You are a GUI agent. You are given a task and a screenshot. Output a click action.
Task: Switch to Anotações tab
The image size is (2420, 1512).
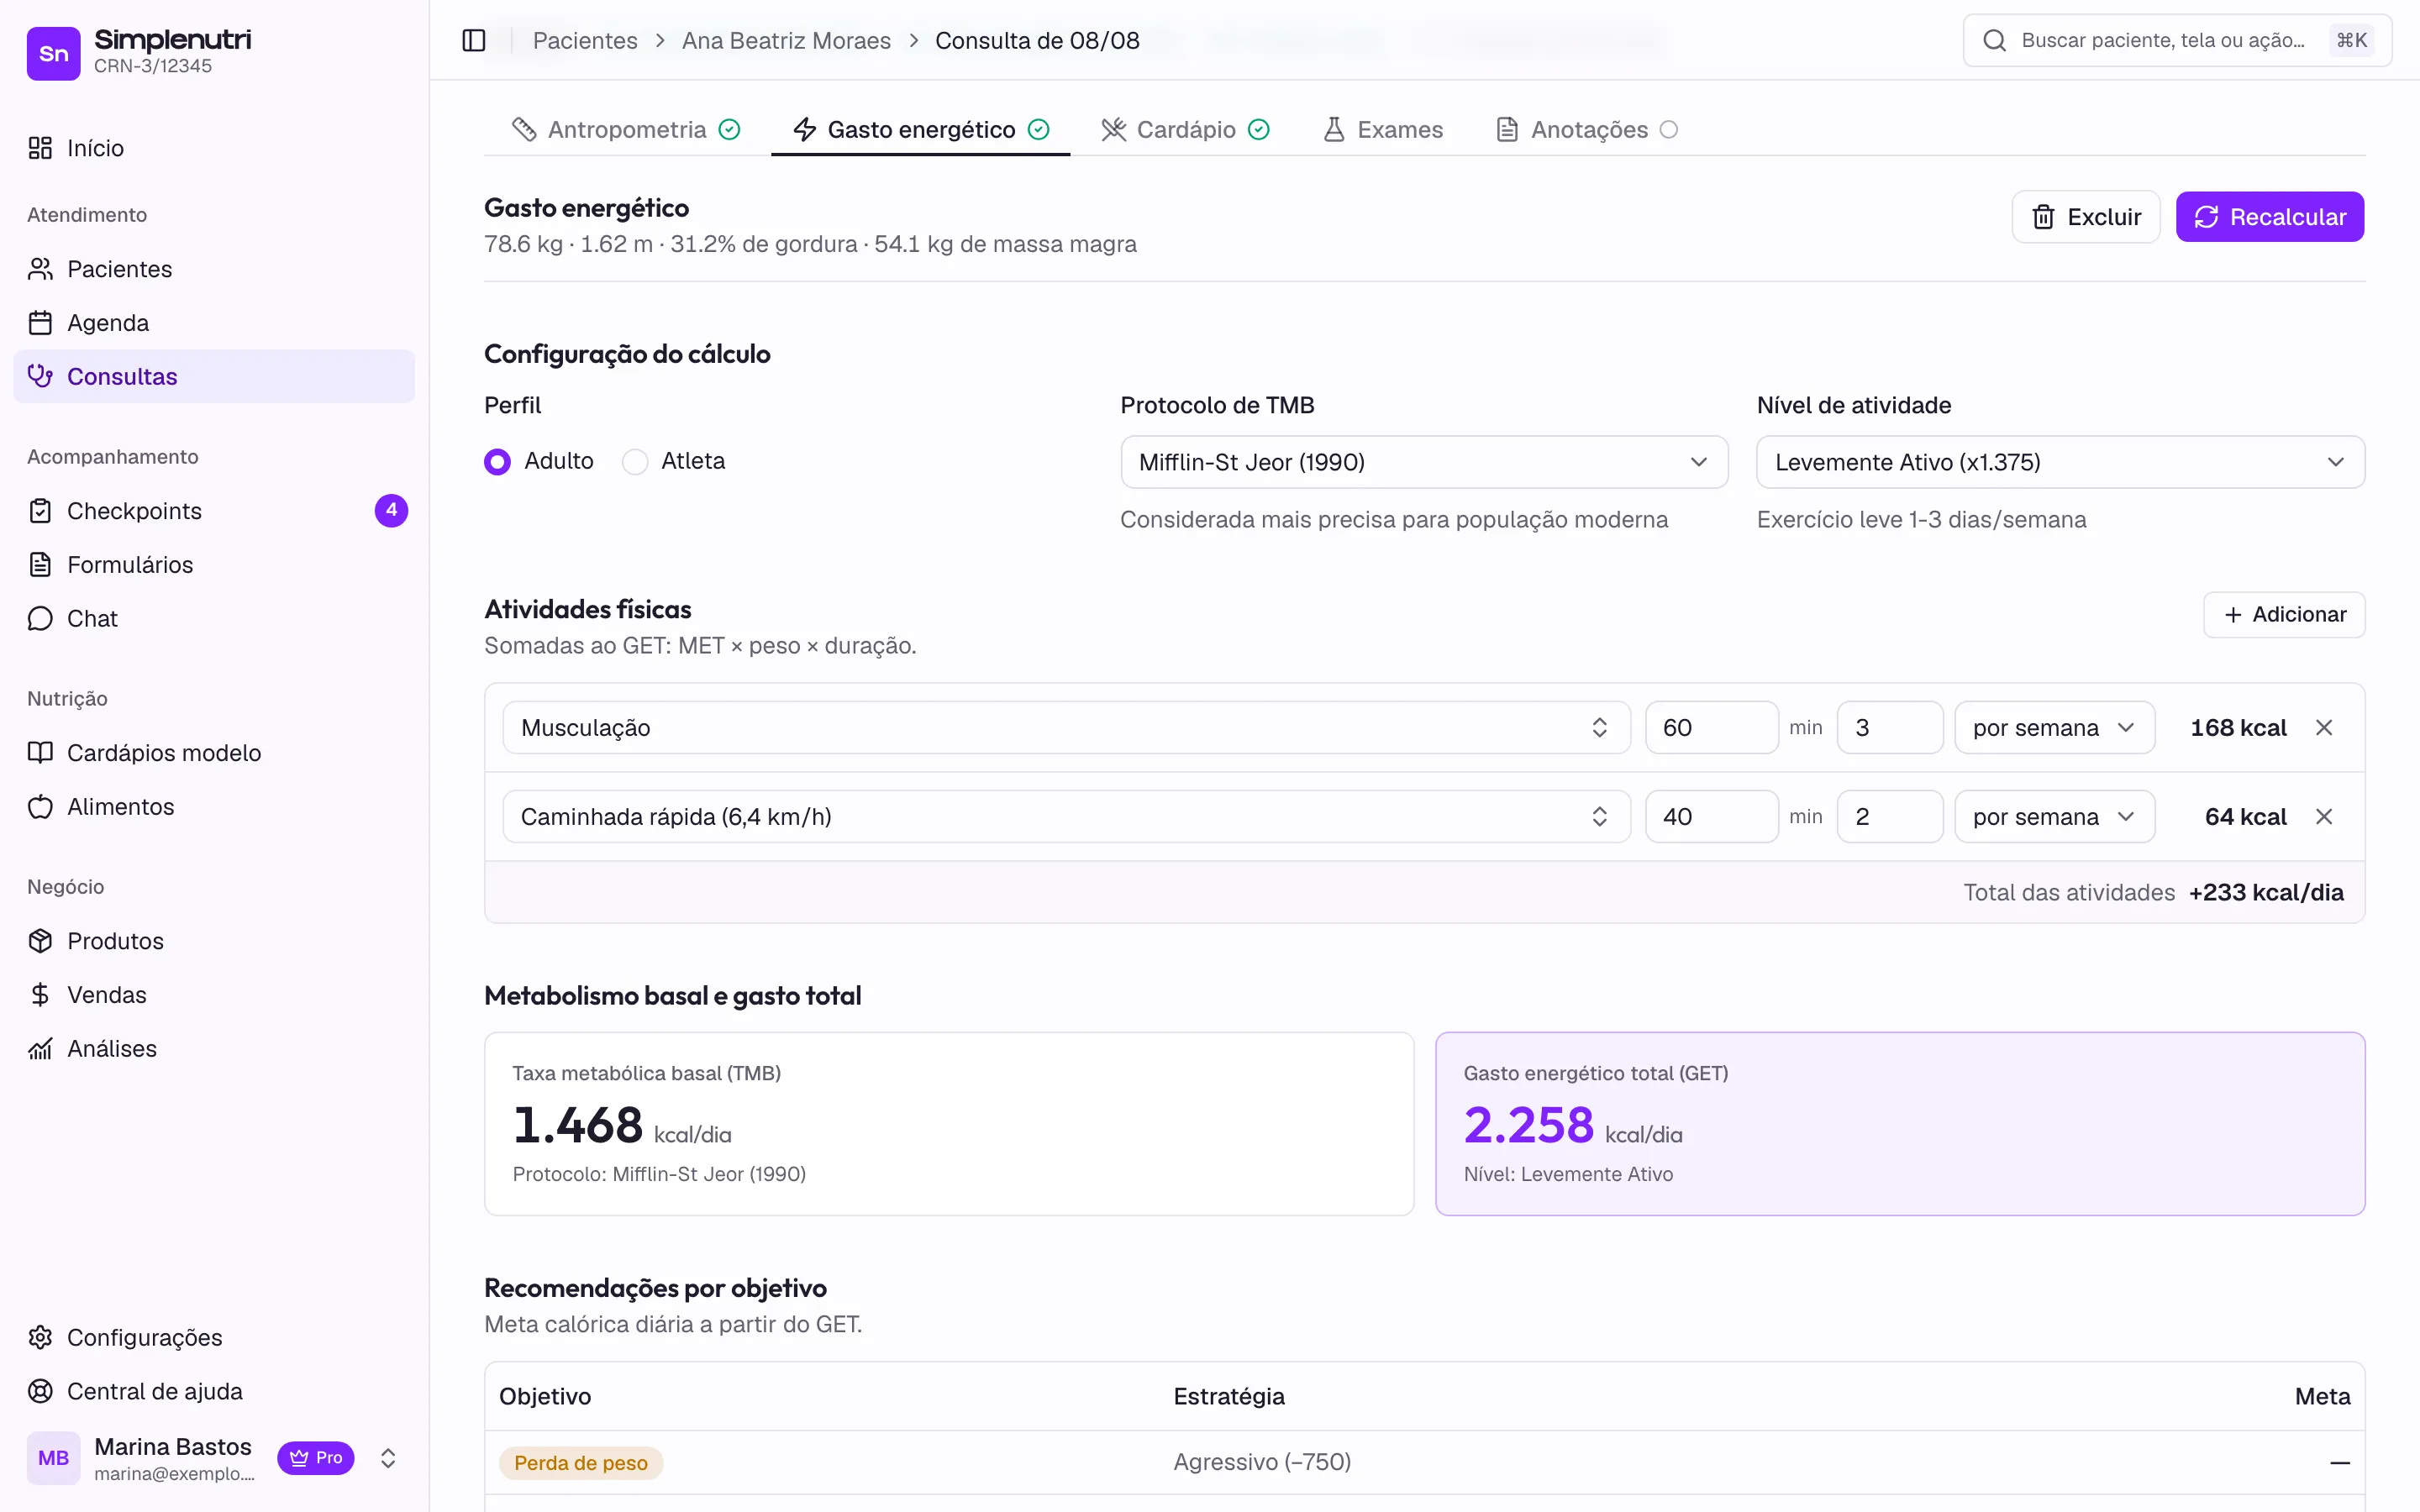[1587, 130]
